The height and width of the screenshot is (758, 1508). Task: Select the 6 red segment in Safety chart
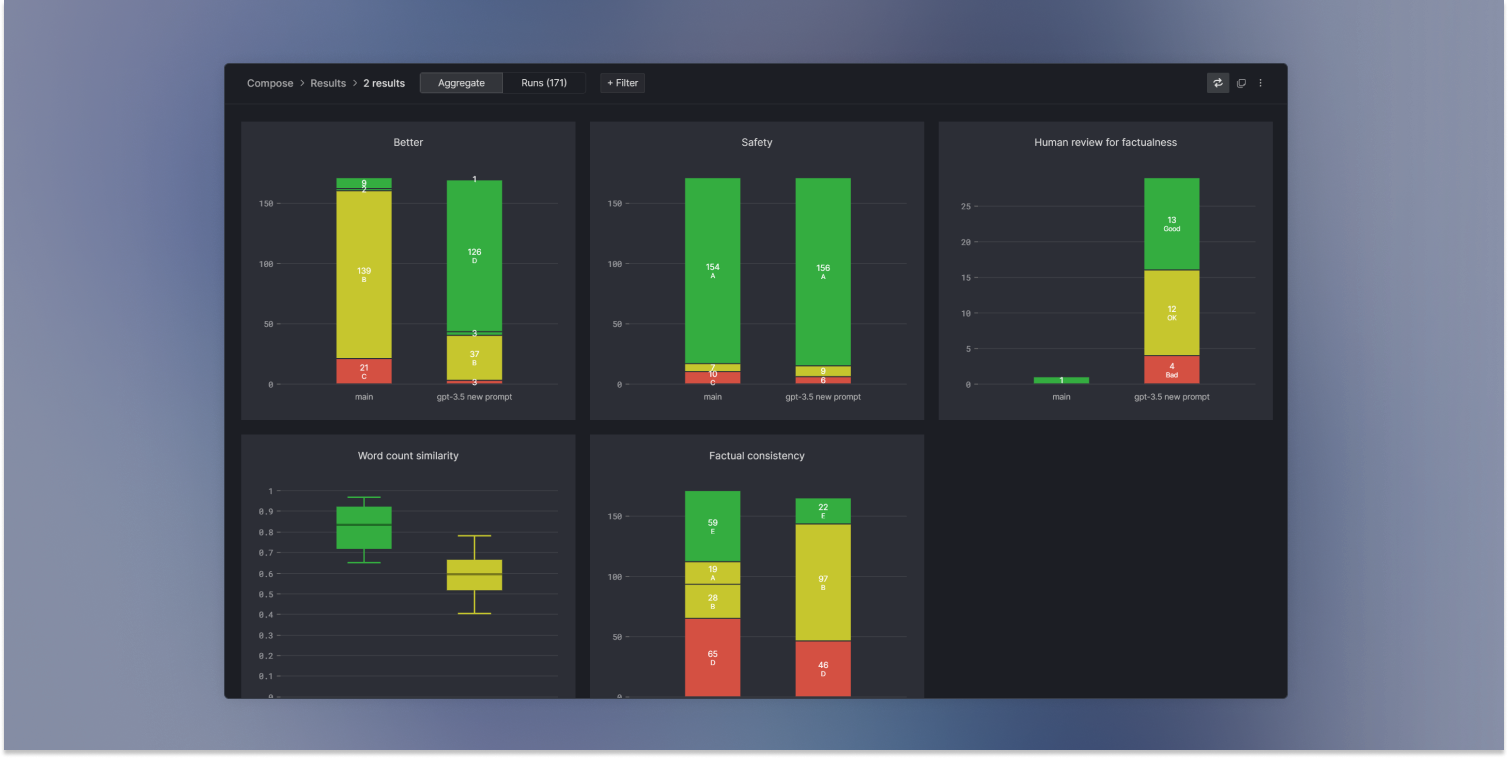click(x=823, y=381)
